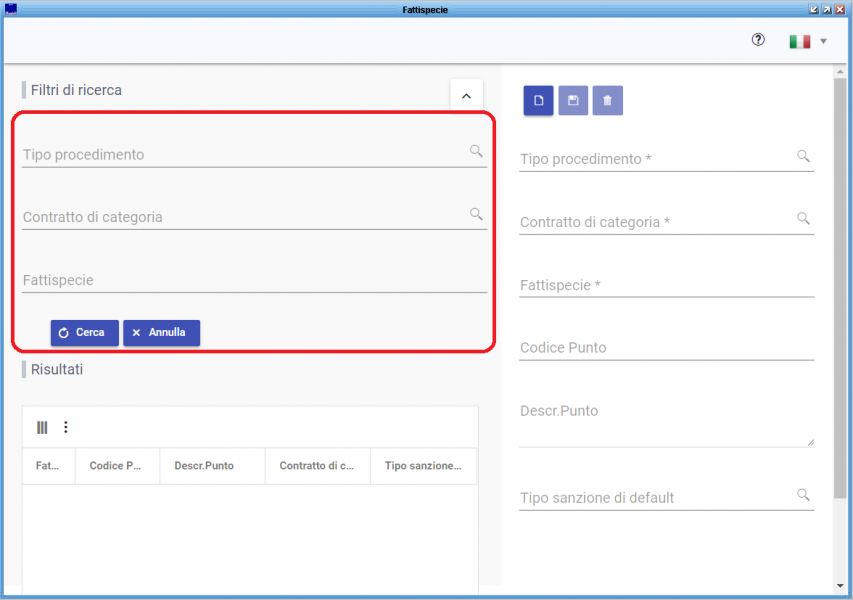This screenshot has height=600, width=853.
Task: Open lookup for filter Contratto di categoria
Action: 476,214
